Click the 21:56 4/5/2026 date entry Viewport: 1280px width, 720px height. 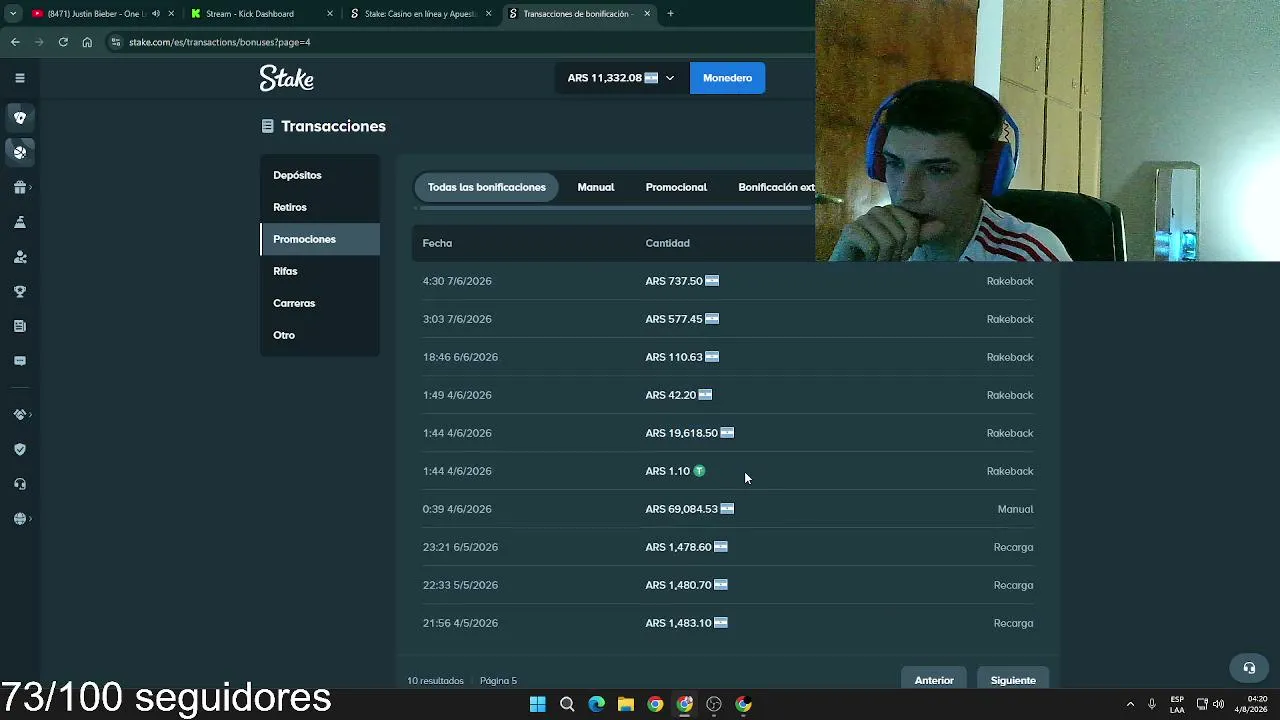(460, 623)
